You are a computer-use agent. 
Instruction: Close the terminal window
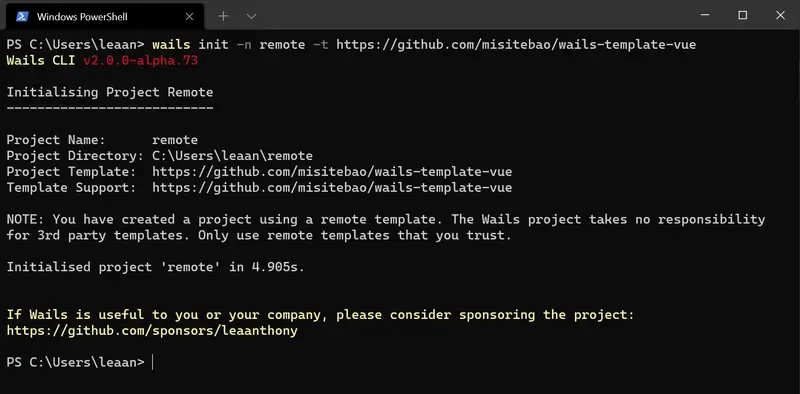tap(780, 15)
